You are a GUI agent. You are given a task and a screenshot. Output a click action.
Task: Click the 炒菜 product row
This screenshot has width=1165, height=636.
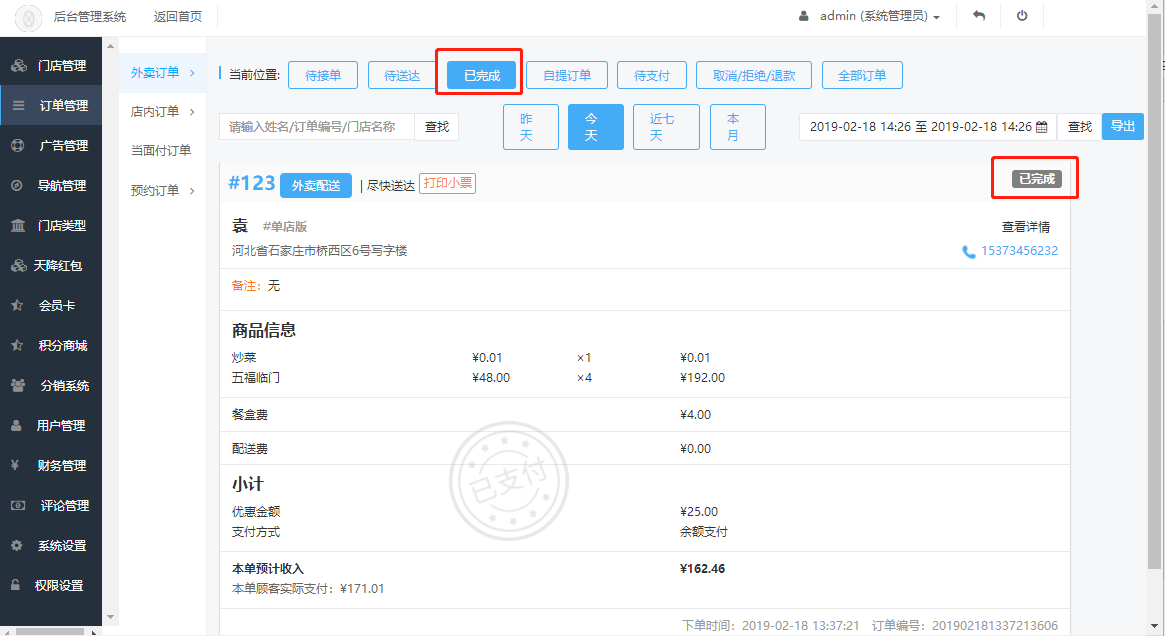(x=471, y=358)
